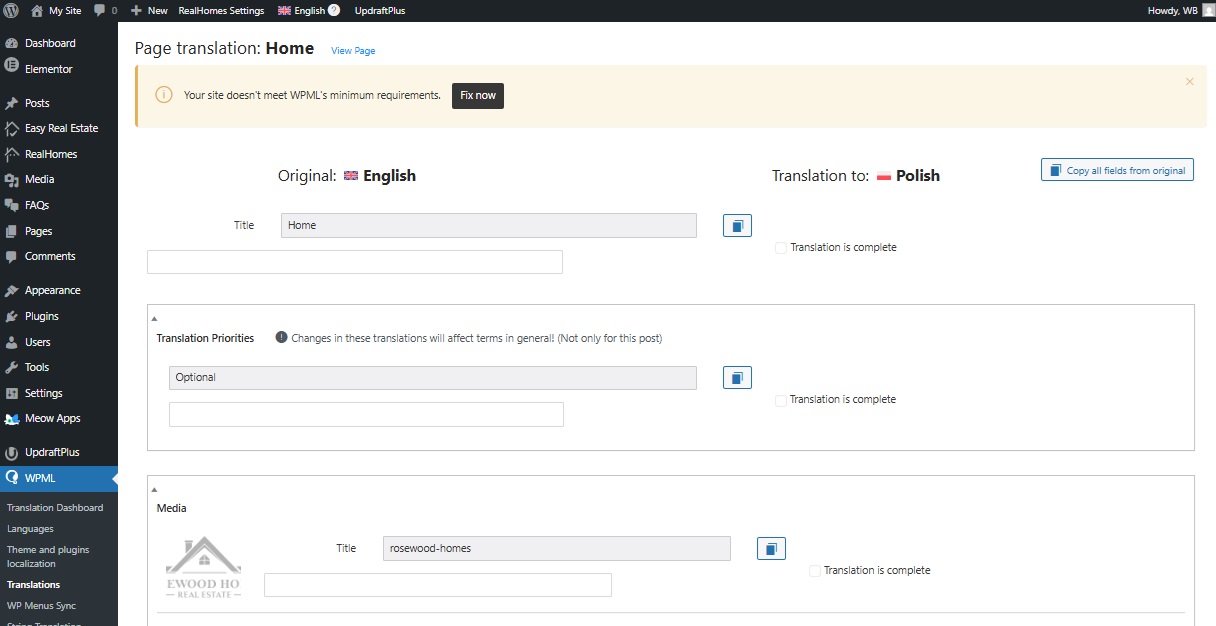Click copy icon next to Optional field

[737, 378]
